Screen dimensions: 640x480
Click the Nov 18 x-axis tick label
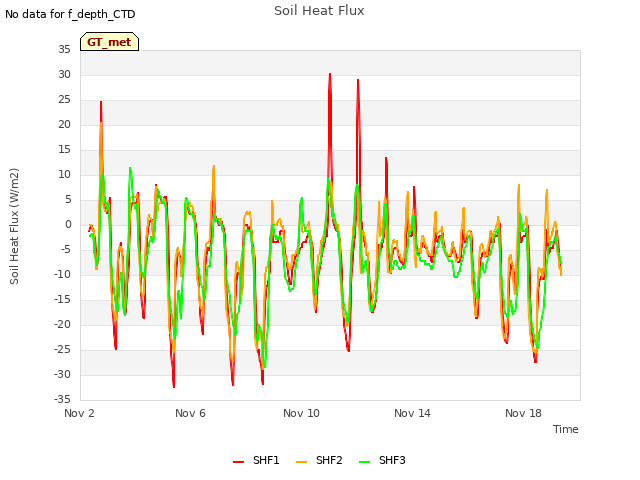click(x=523, y=413)
